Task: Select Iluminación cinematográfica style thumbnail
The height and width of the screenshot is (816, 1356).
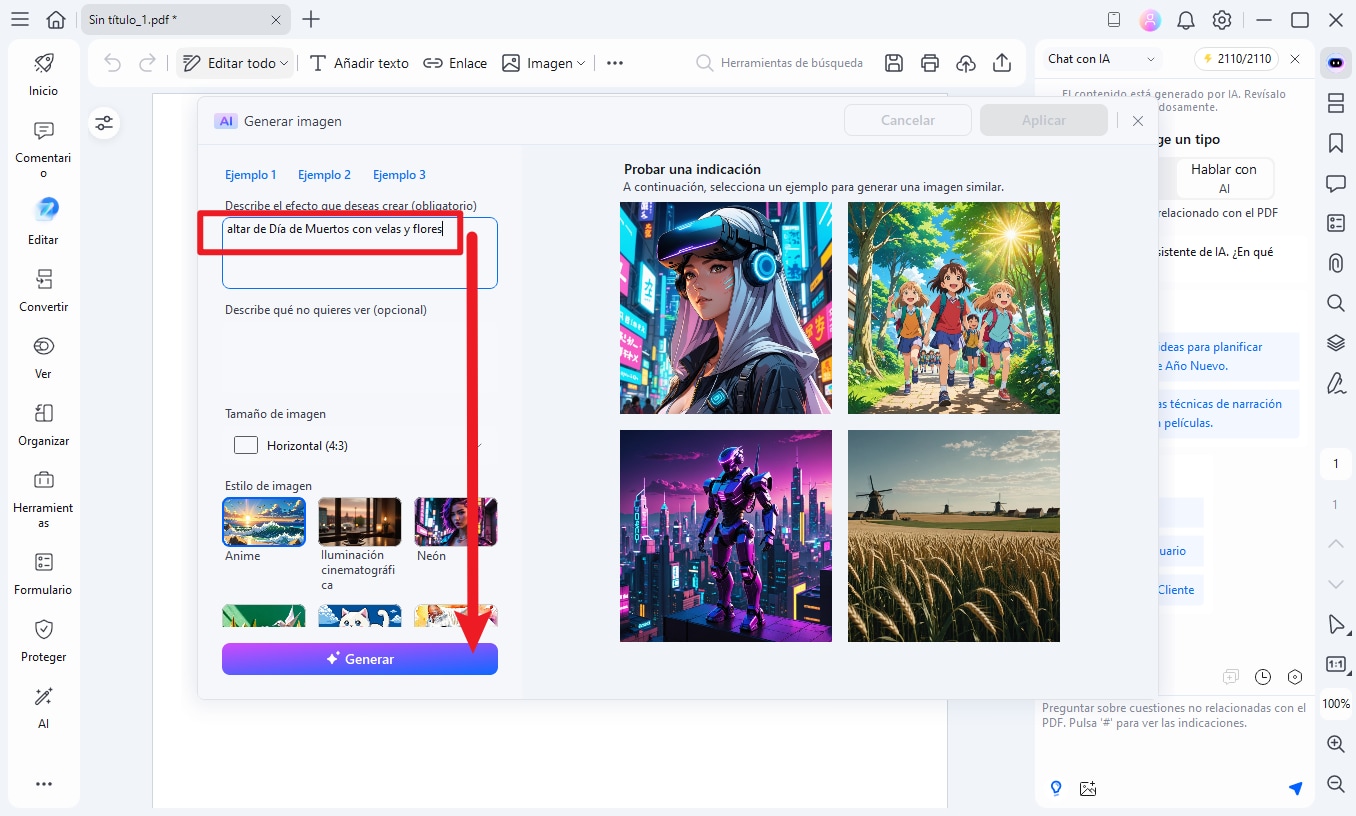Action: [x=359, y=522]
